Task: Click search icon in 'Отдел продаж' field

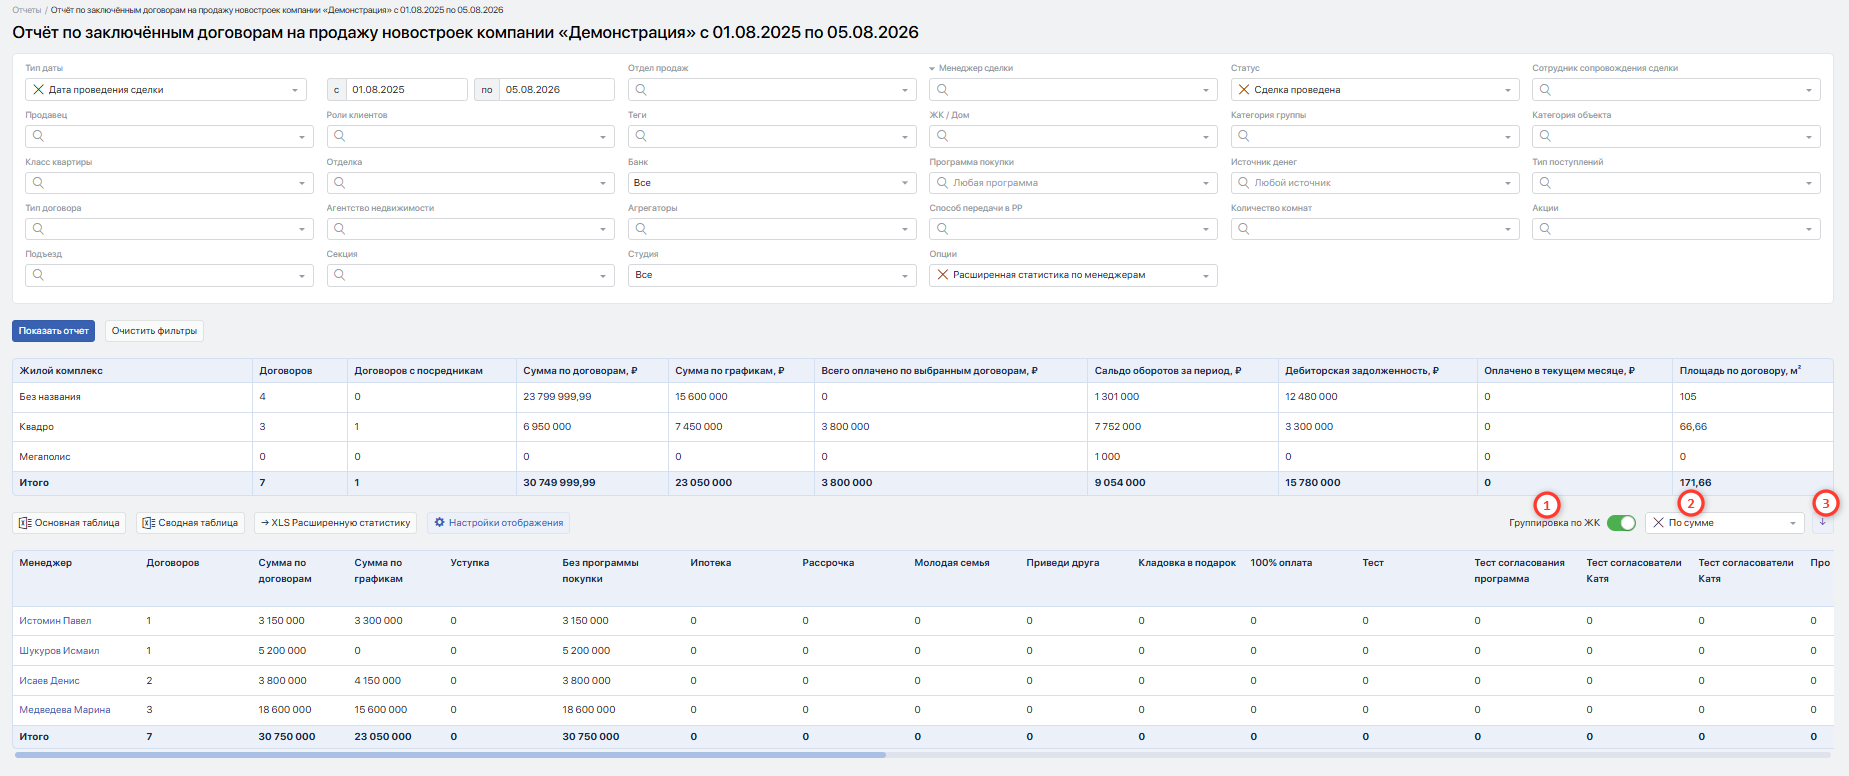Action: pos(641,90)
